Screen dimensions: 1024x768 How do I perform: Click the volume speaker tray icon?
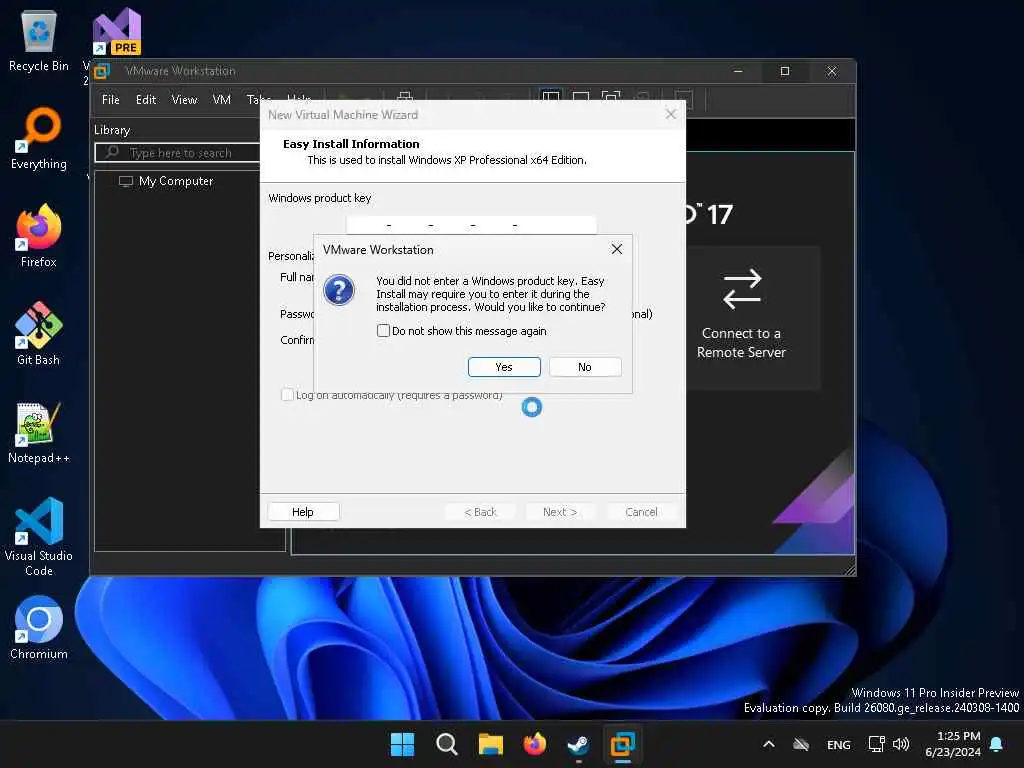(x=901, y=744)
